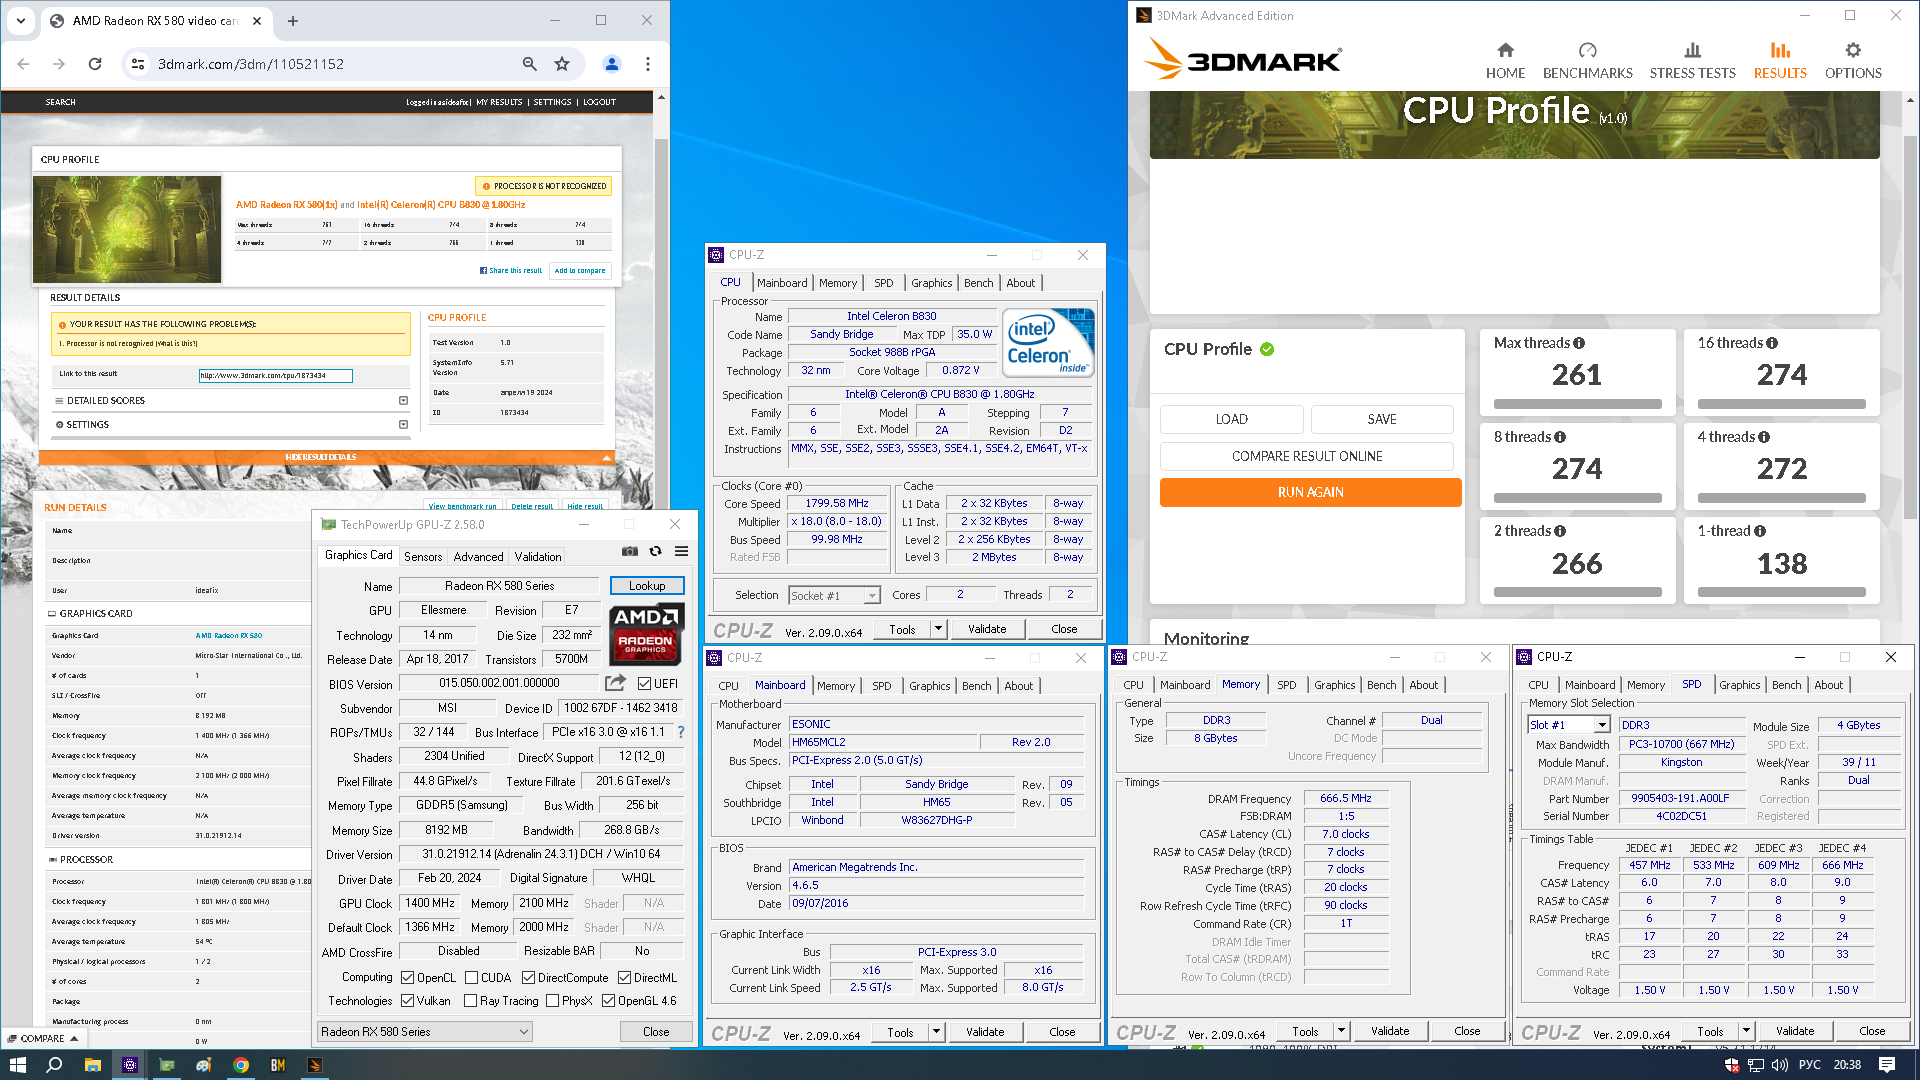Open the Slot #1 memory slot dropdown
1920x1080 pixels.
click(1569, 725)
